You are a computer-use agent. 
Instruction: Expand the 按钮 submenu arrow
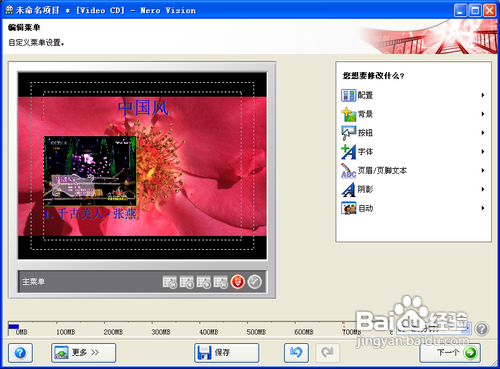pyautogui.click(x=483, y=133)
